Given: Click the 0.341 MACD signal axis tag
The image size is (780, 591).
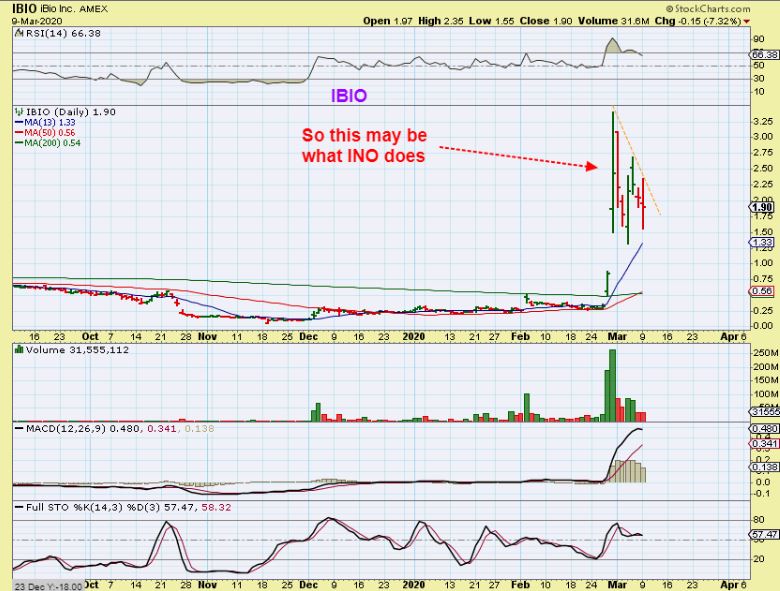Looking at the screenshot, I should [x=764, y=444].
